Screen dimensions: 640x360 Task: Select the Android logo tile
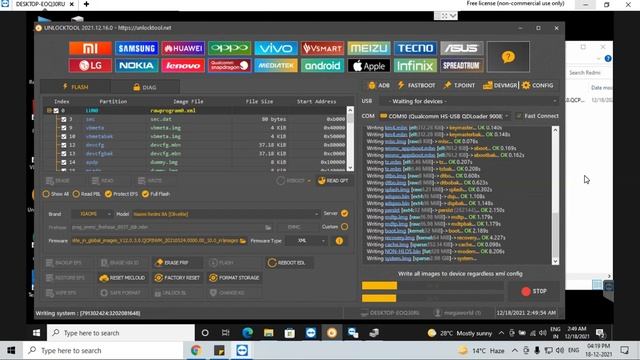[322, 65]
